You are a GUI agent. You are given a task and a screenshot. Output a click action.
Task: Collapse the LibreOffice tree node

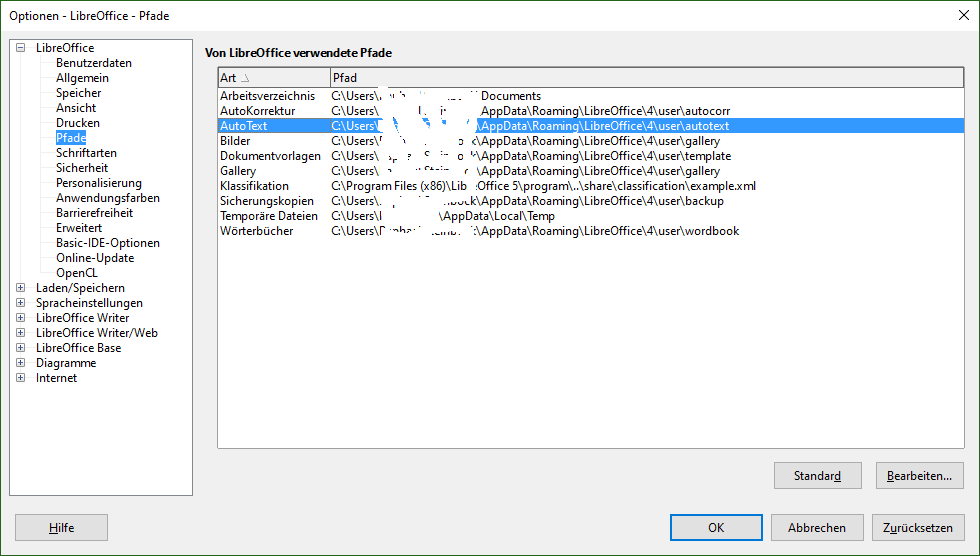pos(21,47)
